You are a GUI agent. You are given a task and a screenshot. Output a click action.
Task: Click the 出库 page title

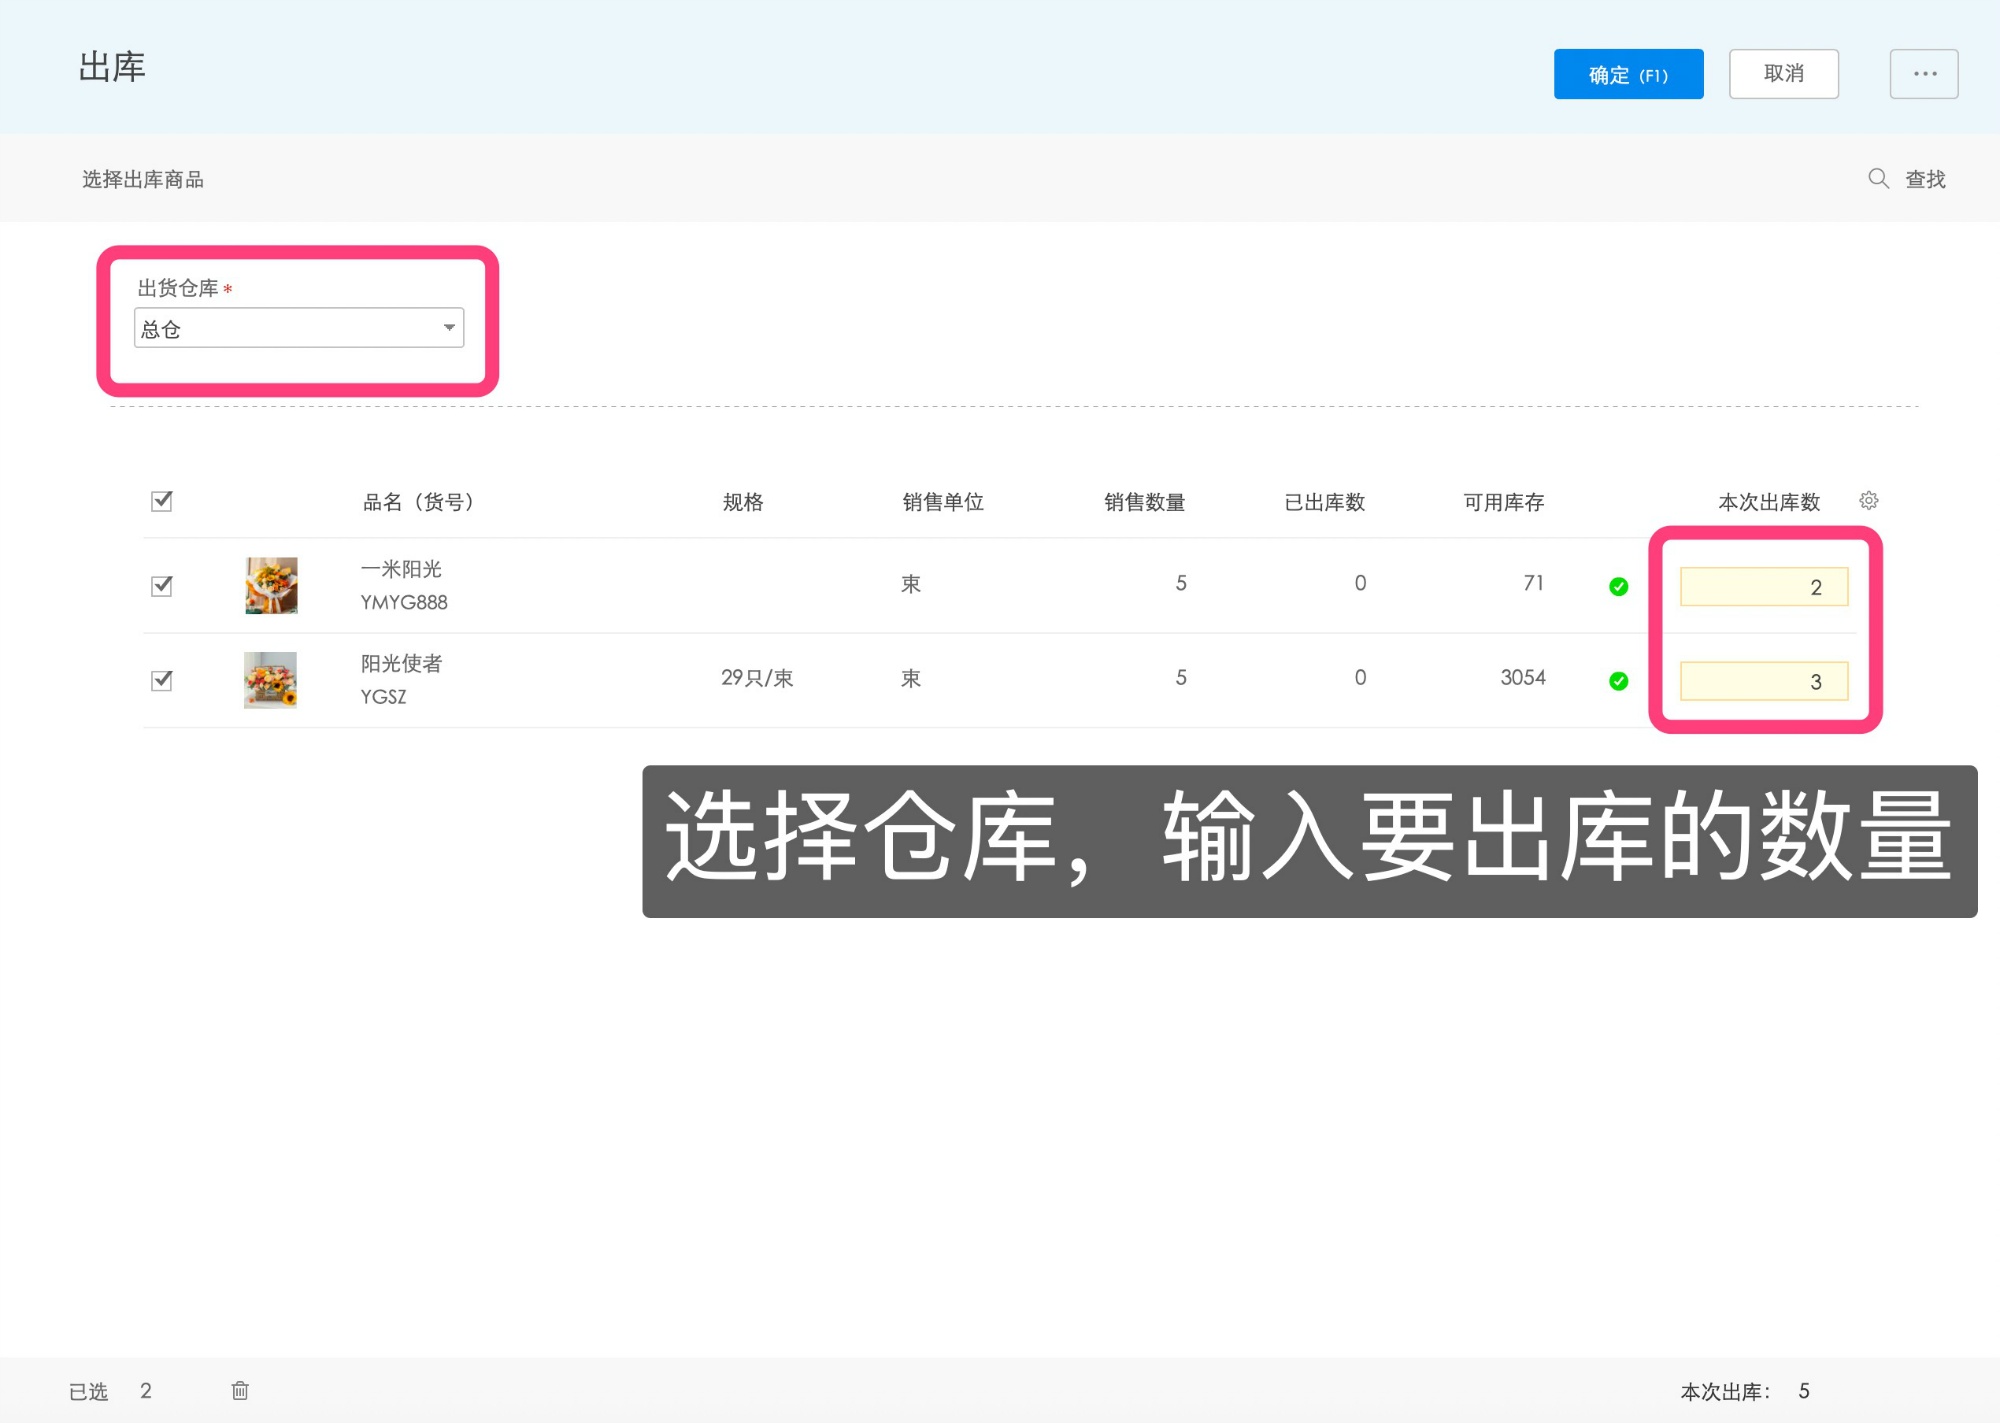(112, 67)
